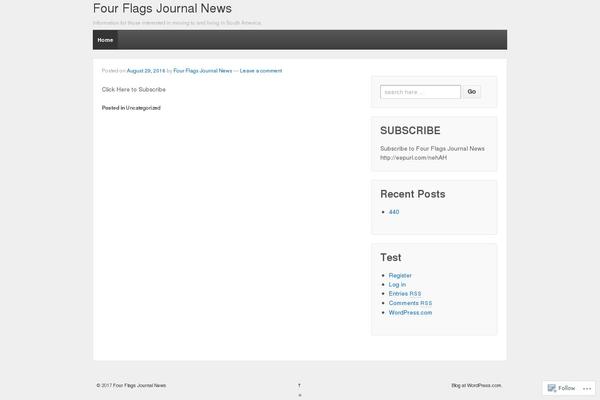This screenshot has width=600, height=400.
Task: Open the Uncategorized category link
Action: [143, 108]
